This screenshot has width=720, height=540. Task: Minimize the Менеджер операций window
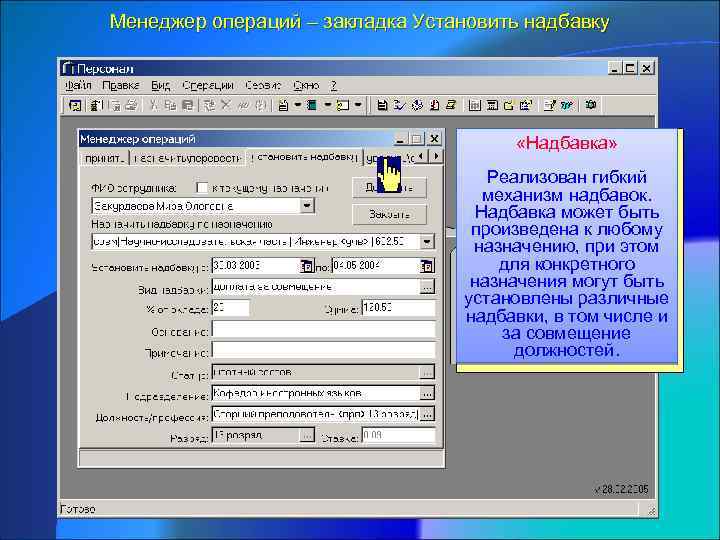(400, 139)
